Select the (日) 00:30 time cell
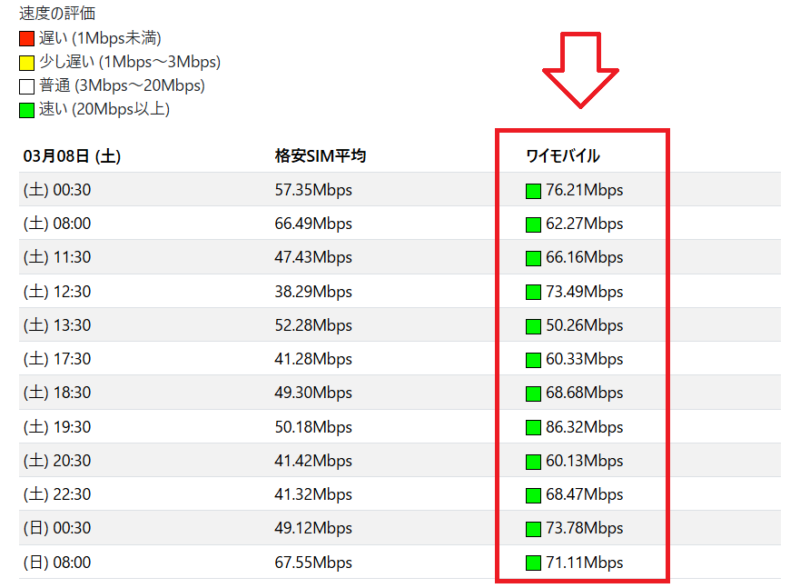 pyautogui.click(x=57, y=528)
